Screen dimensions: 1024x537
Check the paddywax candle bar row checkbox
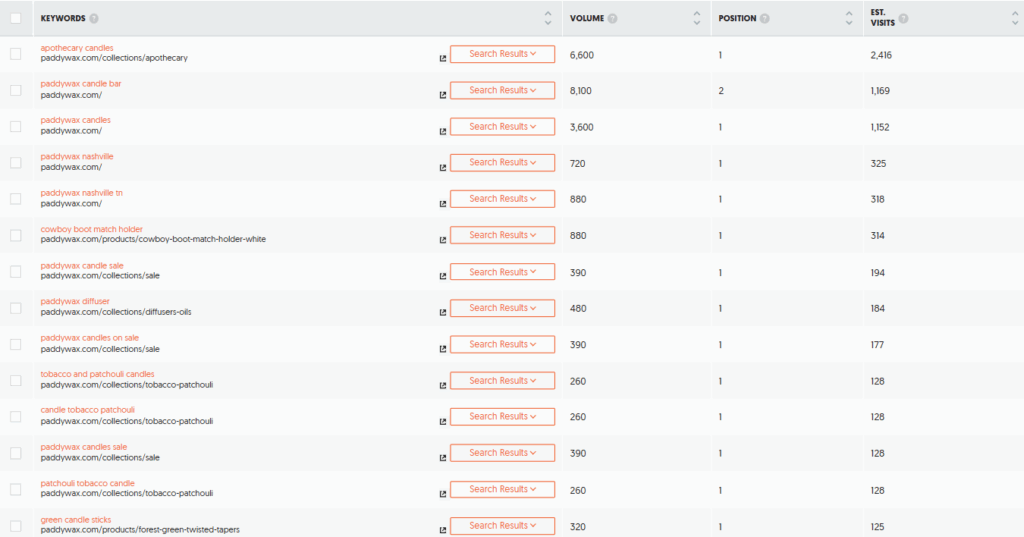point(16,90)
